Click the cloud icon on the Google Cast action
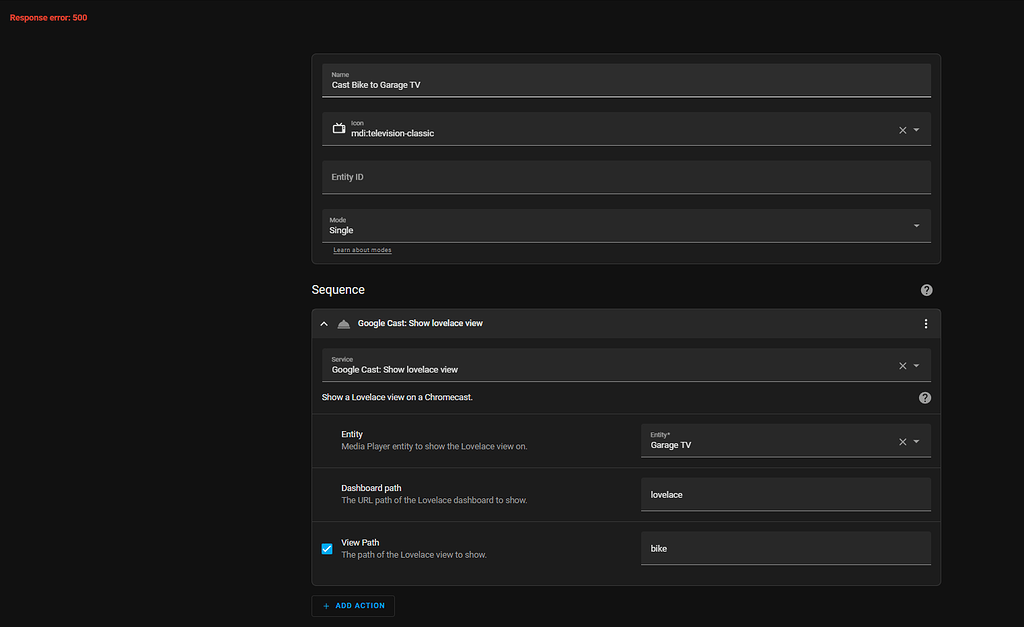 [x=343, y=323]
